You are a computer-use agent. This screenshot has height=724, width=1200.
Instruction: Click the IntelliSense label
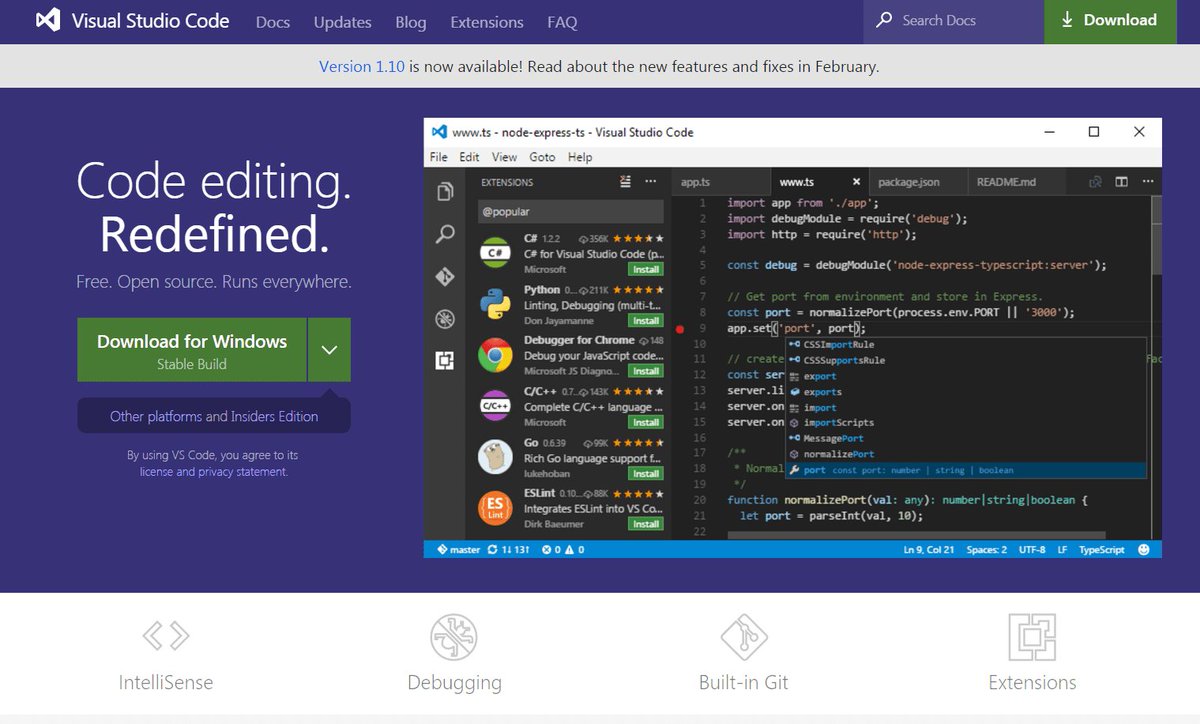coord(165,683)
